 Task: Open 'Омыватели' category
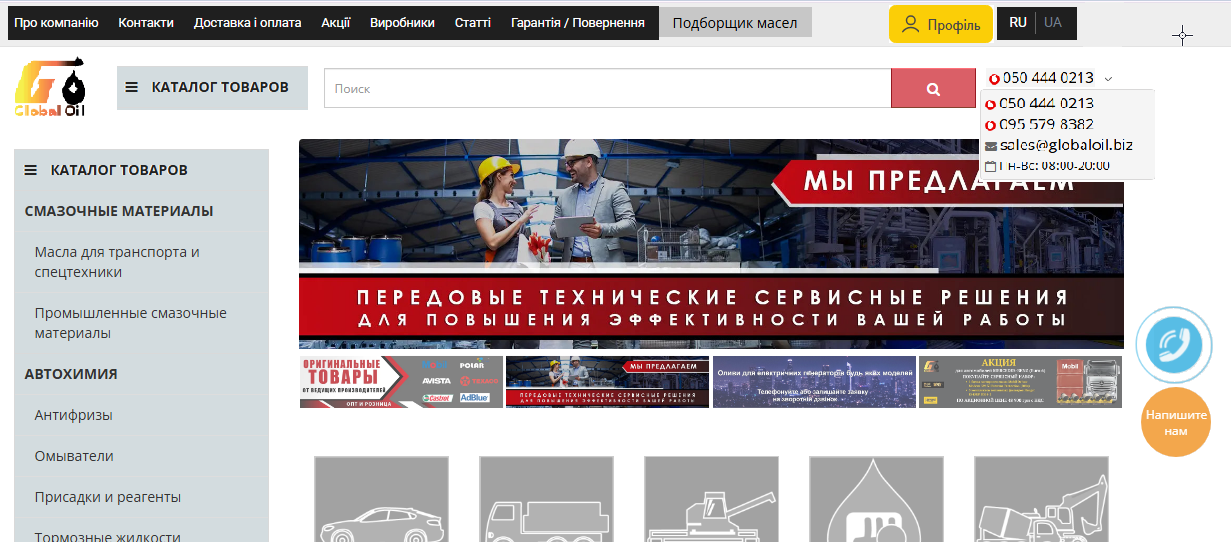pos(74,456)
